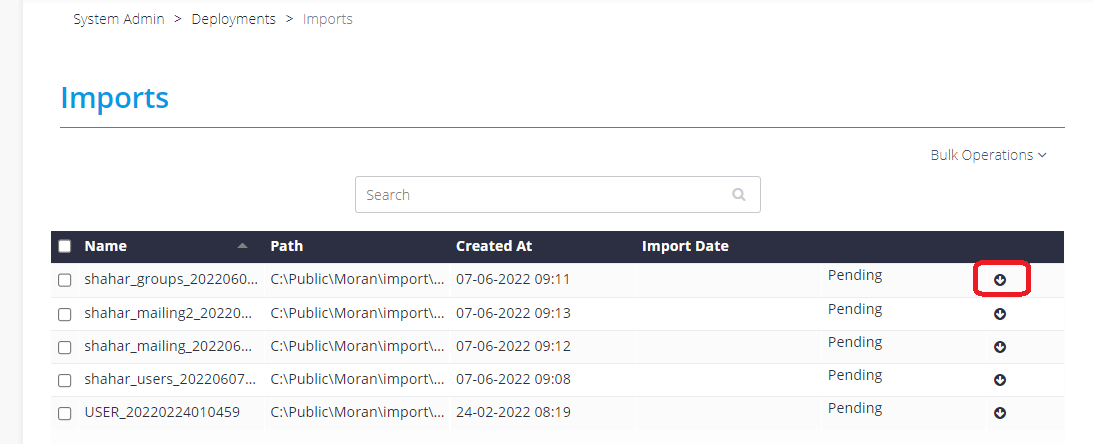Viewport: 1093px width, 444px height.
Task: Click the path cell of shahar_mailing2 row
Action: (x=357, y=313)
